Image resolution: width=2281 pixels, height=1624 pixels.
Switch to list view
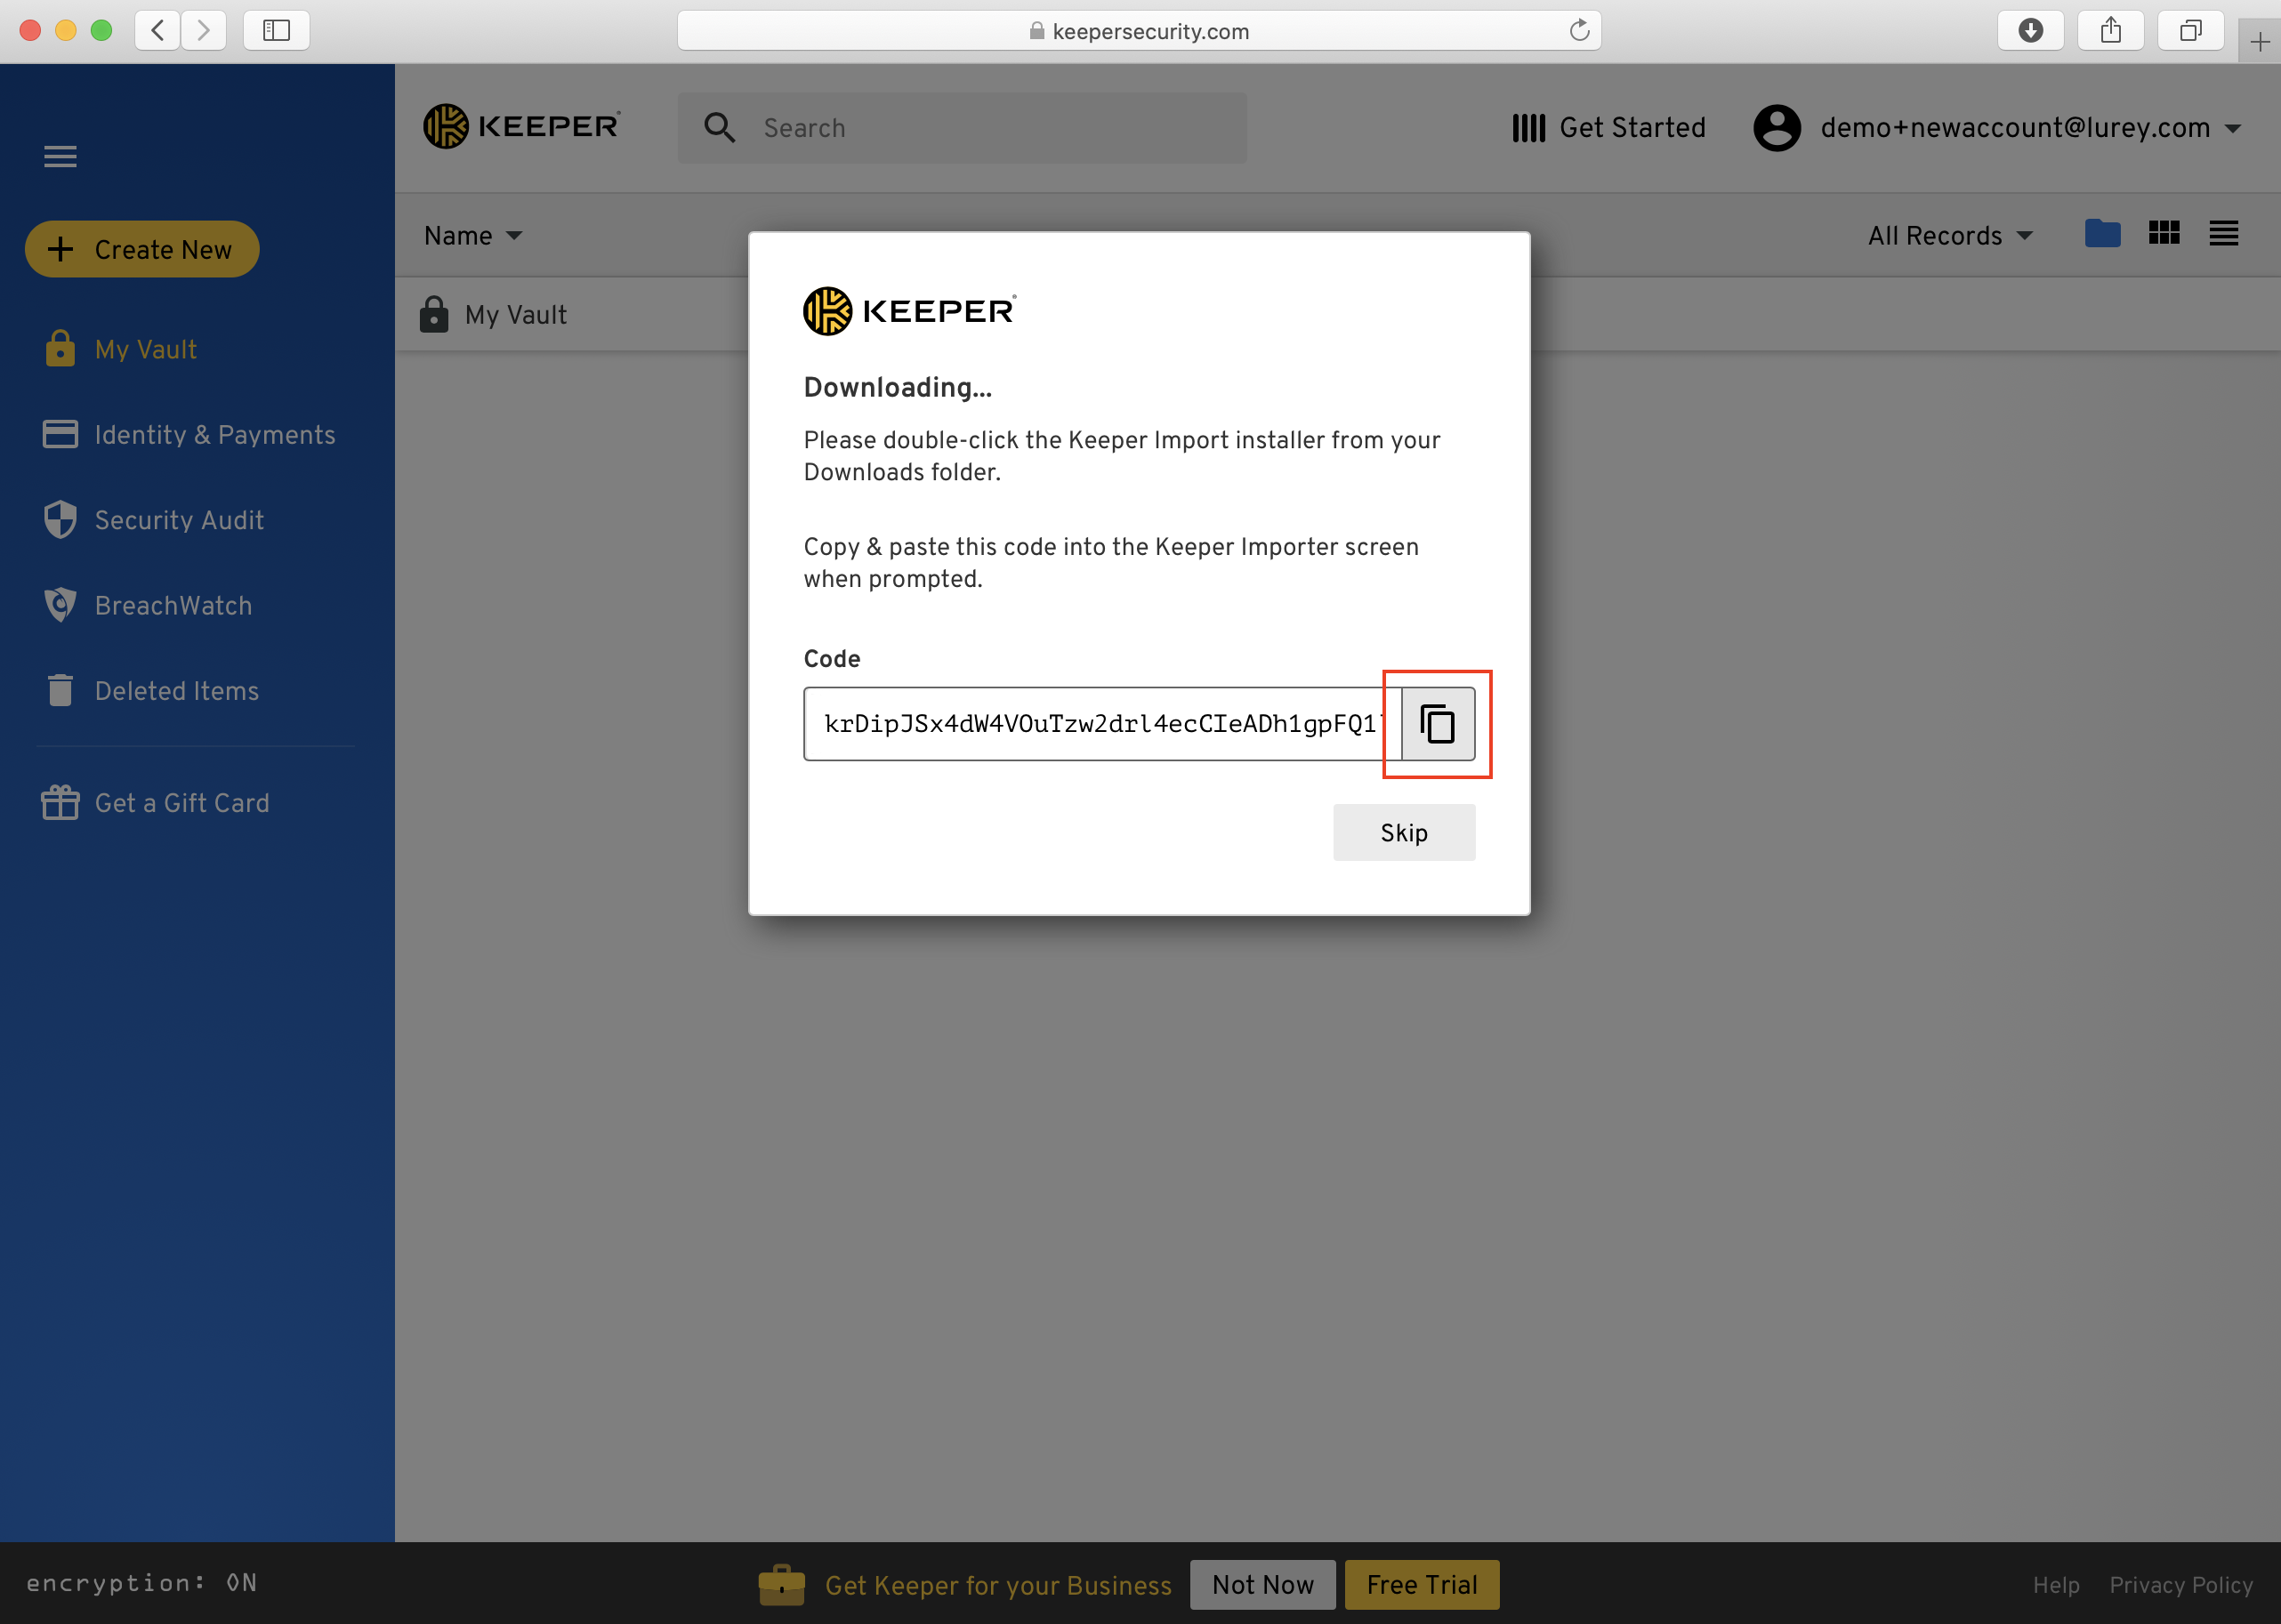2224,233
